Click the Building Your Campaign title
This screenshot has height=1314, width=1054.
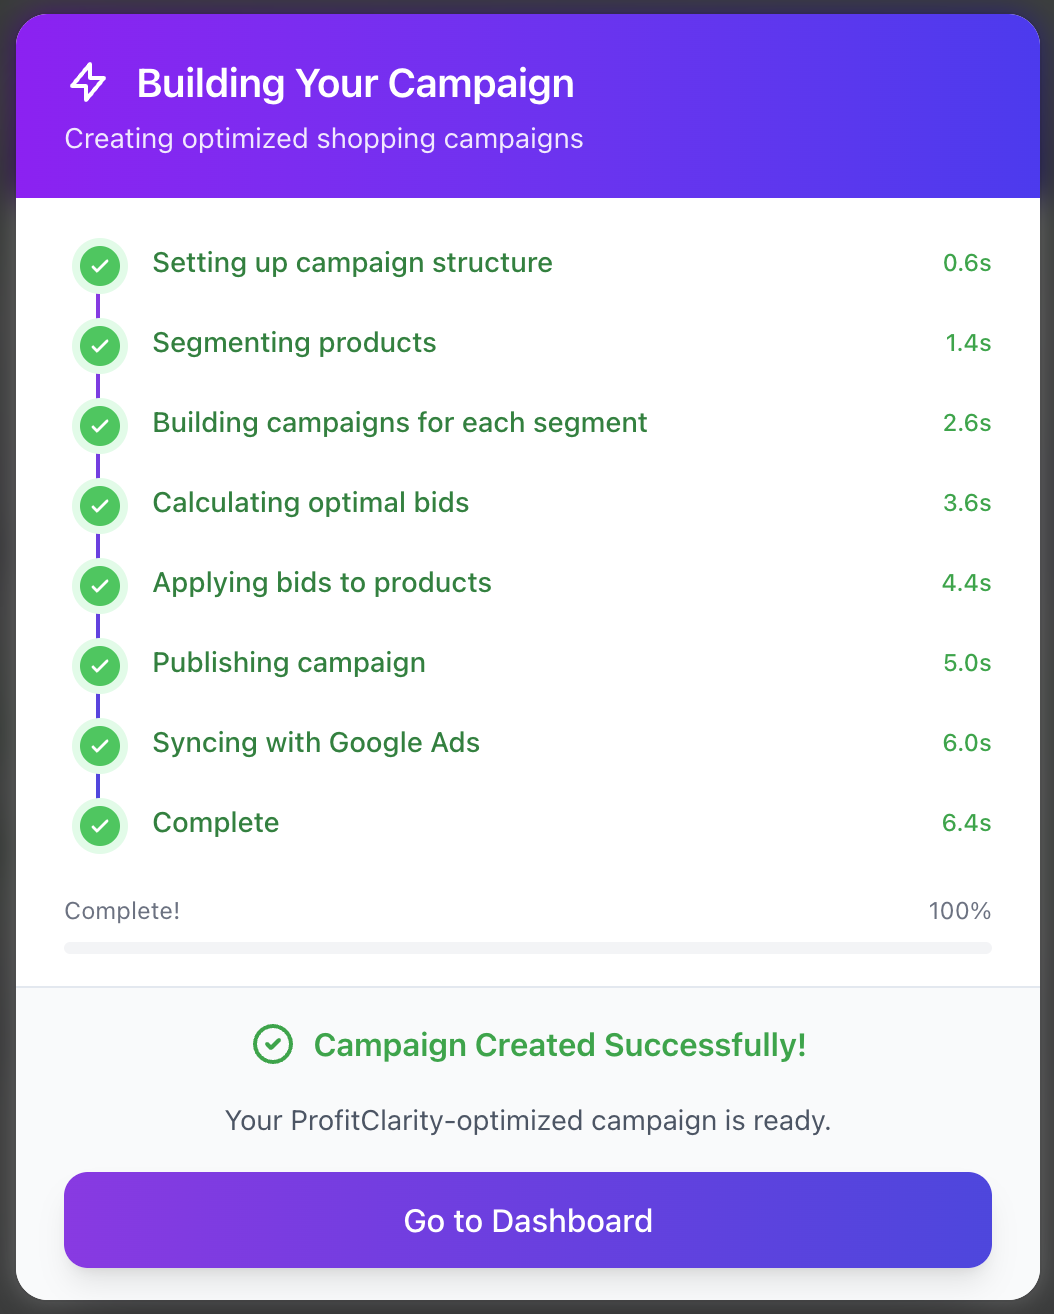356,83
